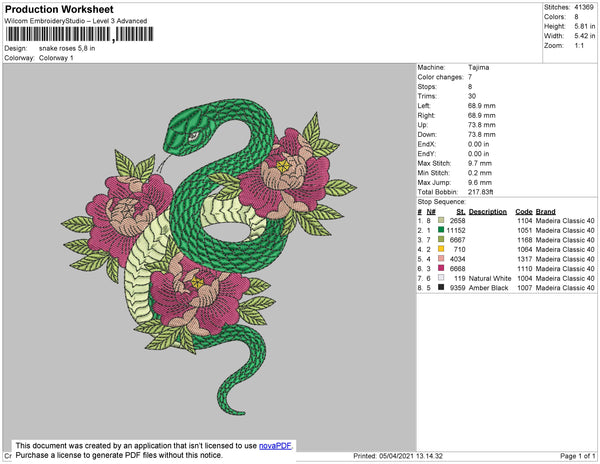Click the black swatch beside Amber Black
Image resolution: width=600 pixels, height=464 pixels.
point(441,287)
